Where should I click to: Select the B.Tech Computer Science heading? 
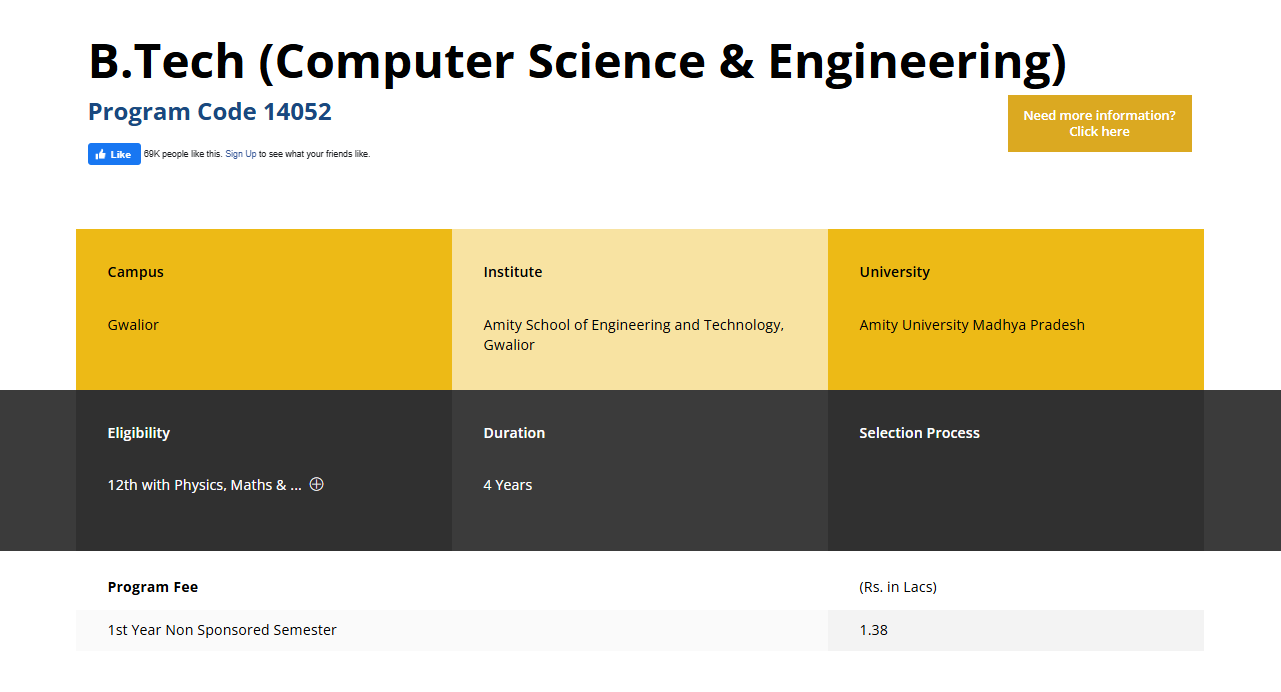[x=577, y=61]
